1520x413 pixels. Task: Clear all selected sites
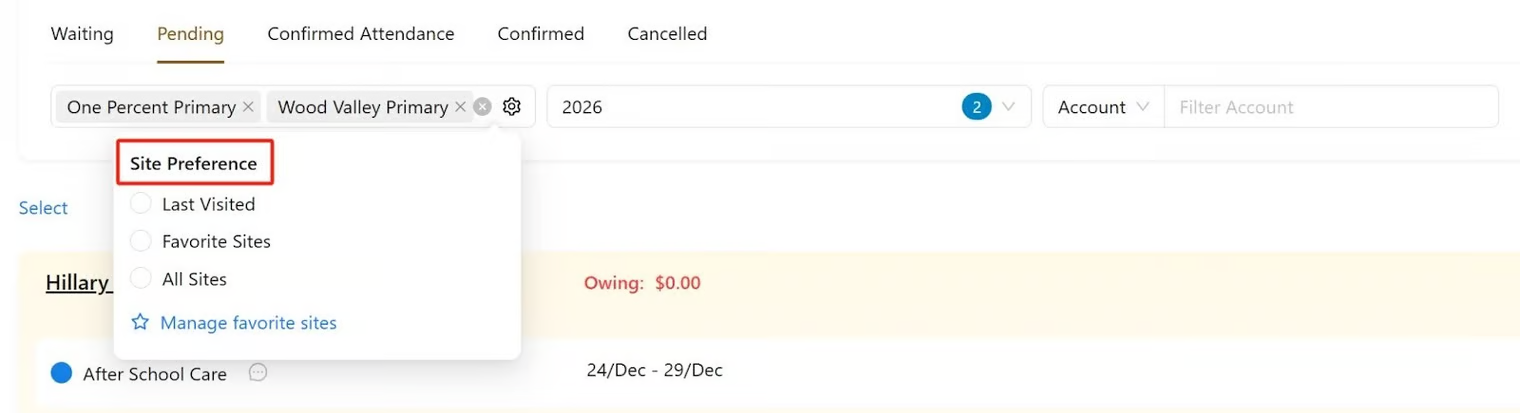tap(483, 107)
